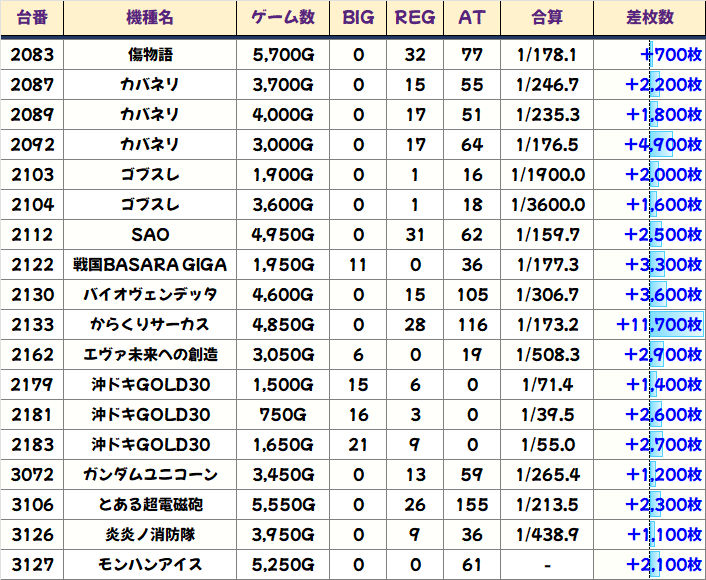Click the +11,700枚 difference value

coord(659,325)
